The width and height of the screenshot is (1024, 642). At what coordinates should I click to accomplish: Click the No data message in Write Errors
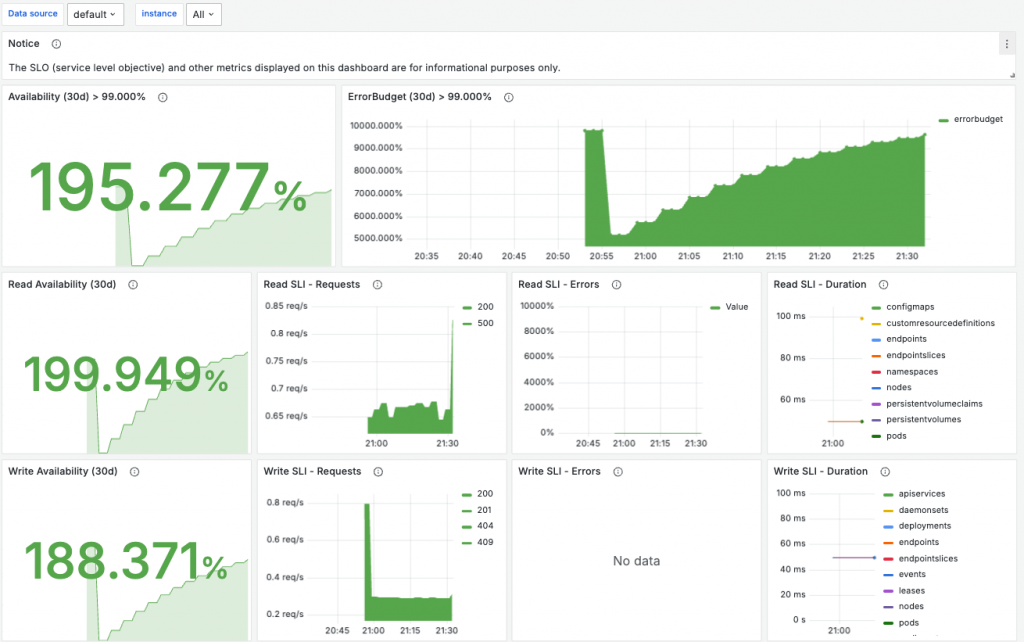click(636, 561)
